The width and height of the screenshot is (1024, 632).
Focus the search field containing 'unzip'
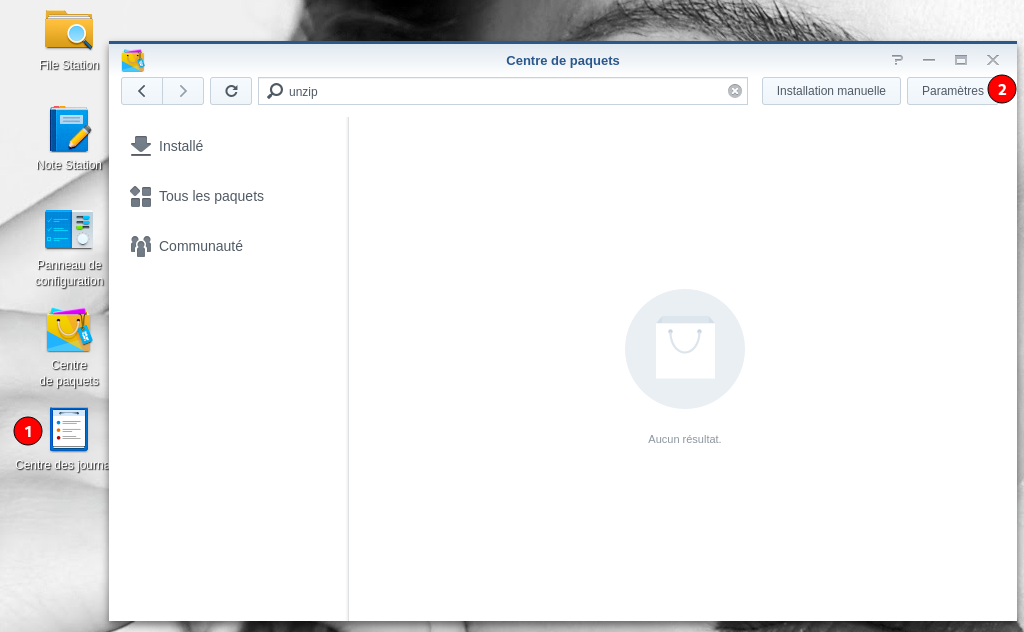(500, 91)
